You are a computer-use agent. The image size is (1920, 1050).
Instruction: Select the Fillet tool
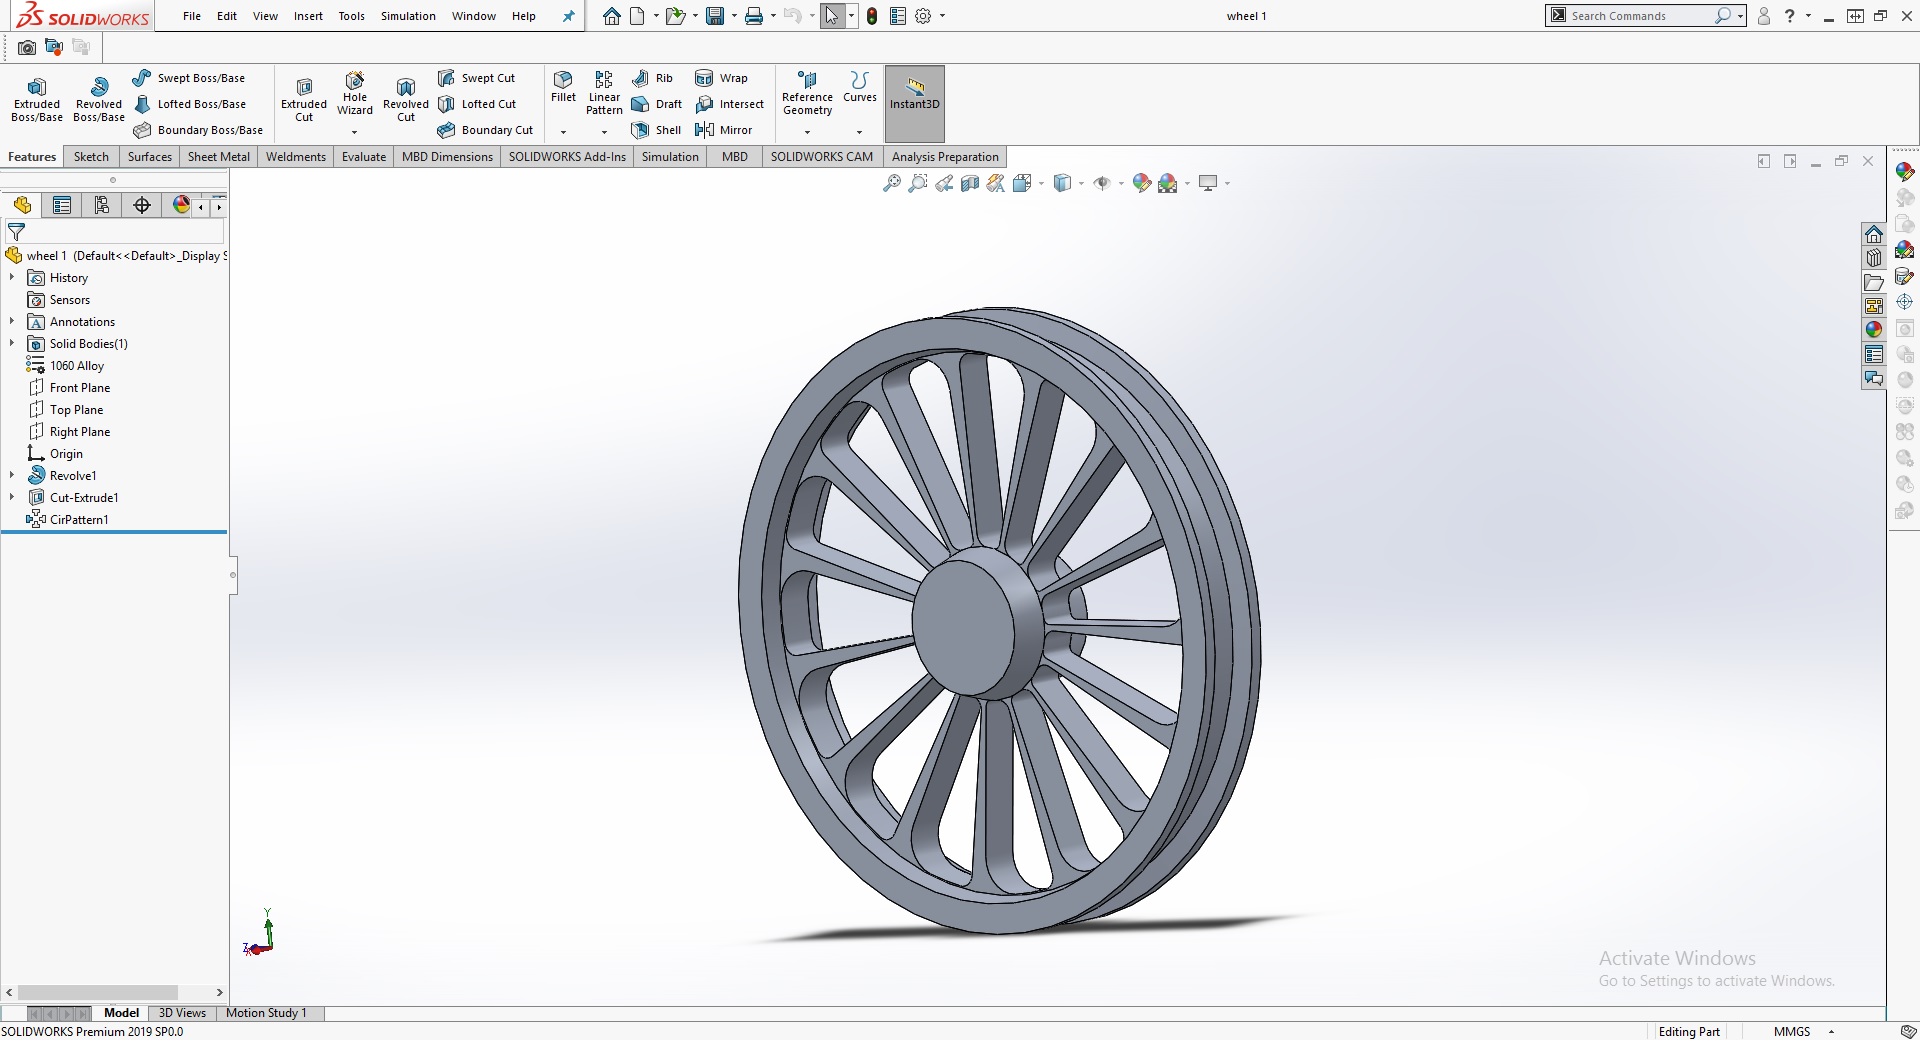coord(563,86)
